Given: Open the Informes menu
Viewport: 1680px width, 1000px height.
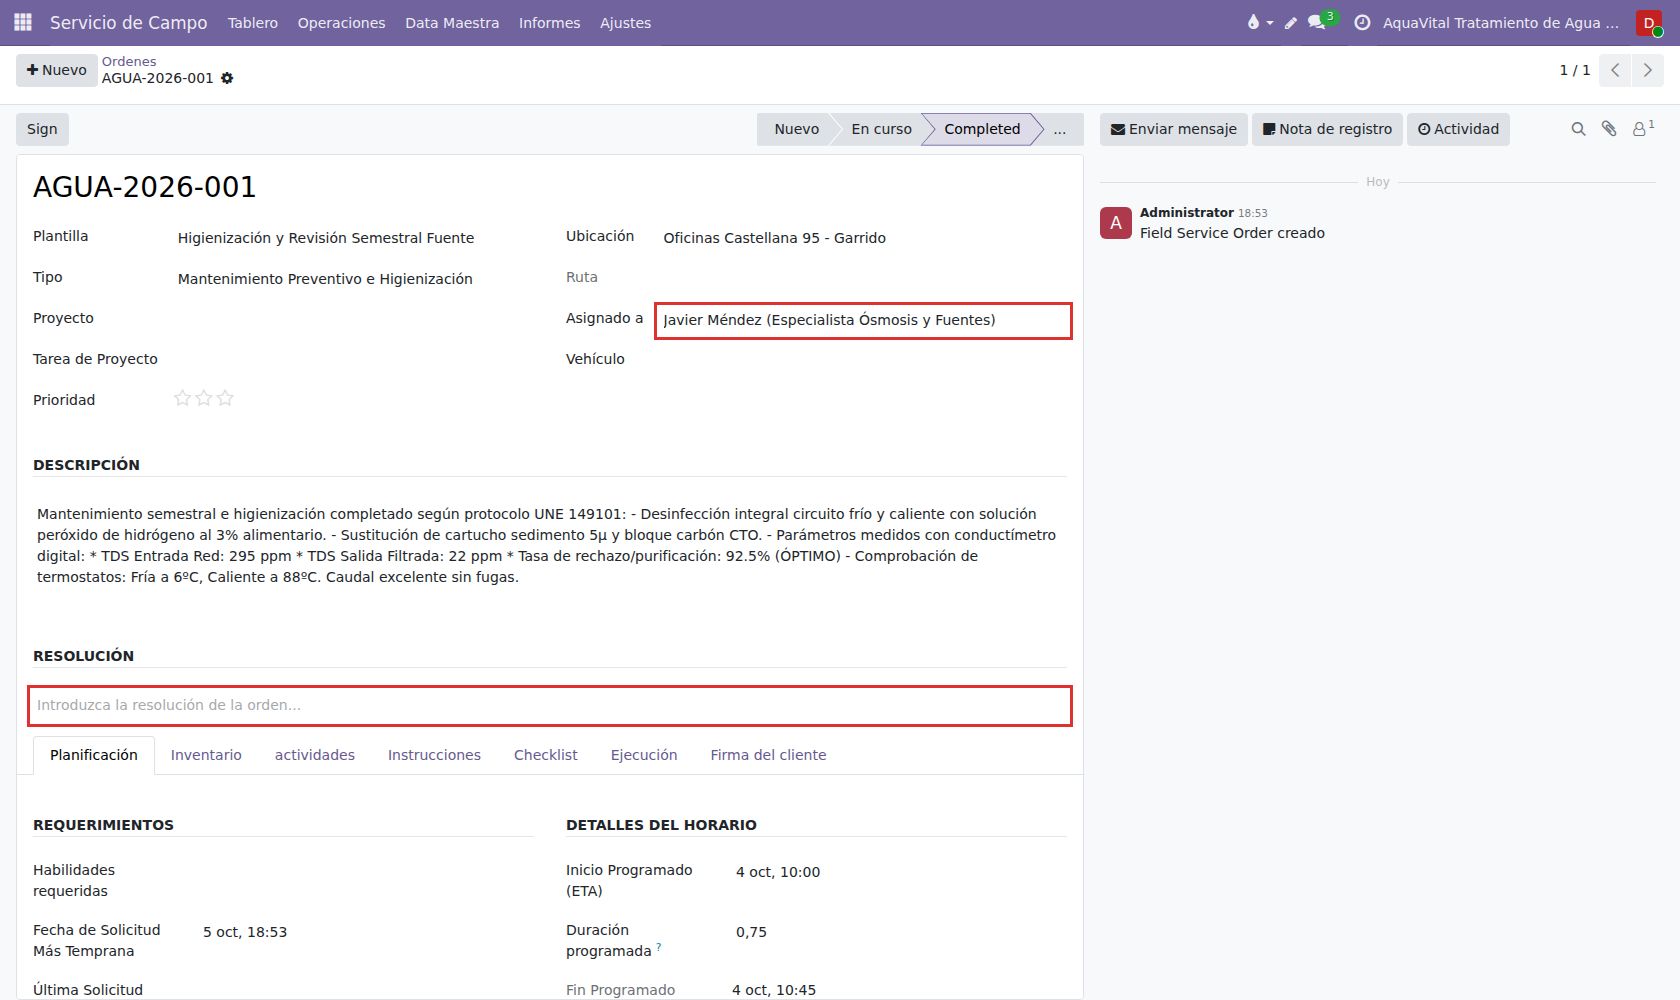Looking at the screenshot, I should pyautogui.click(x=549, y=22).
